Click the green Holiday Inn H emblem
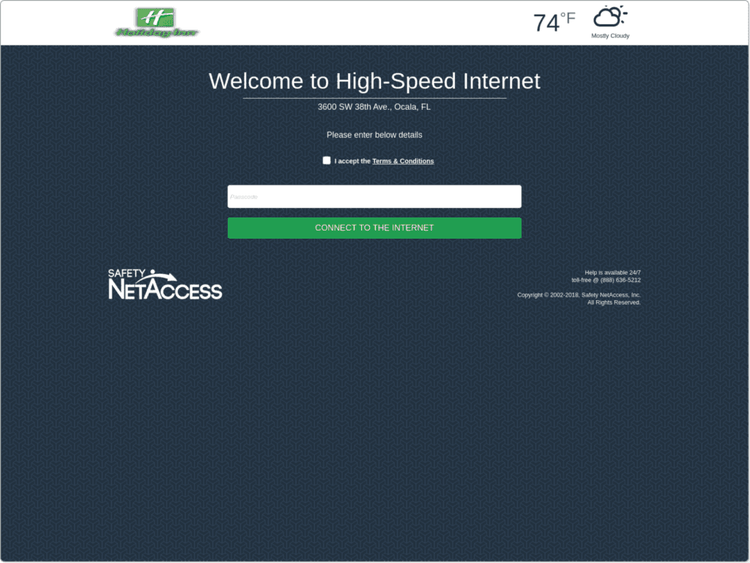This screenshot has width=750, height=563. pyautogui.click(x=155, y=18)
